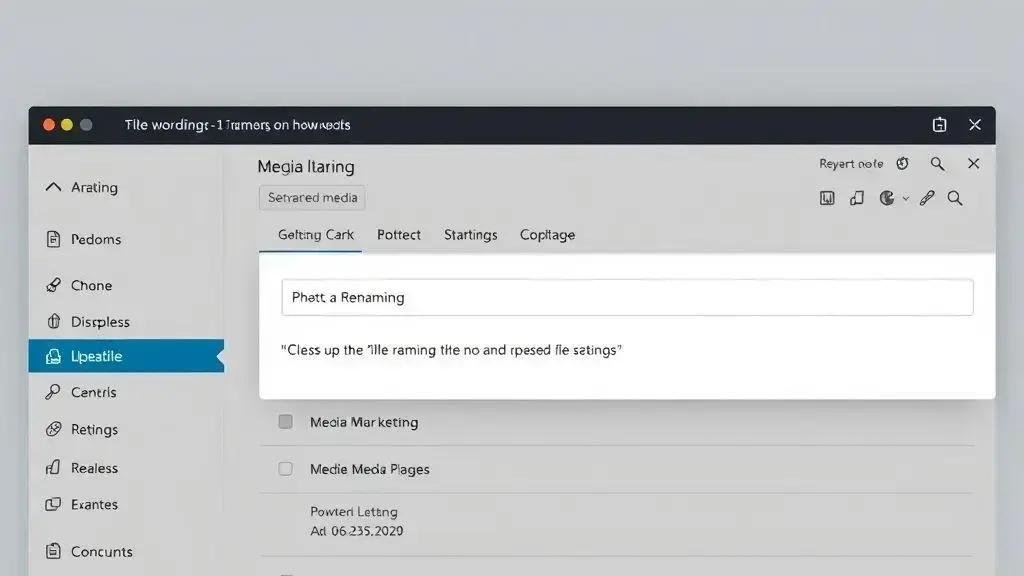Click the circular revert icon beside Reyert note
This screenshot has height=576, width=1024.
click(x=902, y=164)
